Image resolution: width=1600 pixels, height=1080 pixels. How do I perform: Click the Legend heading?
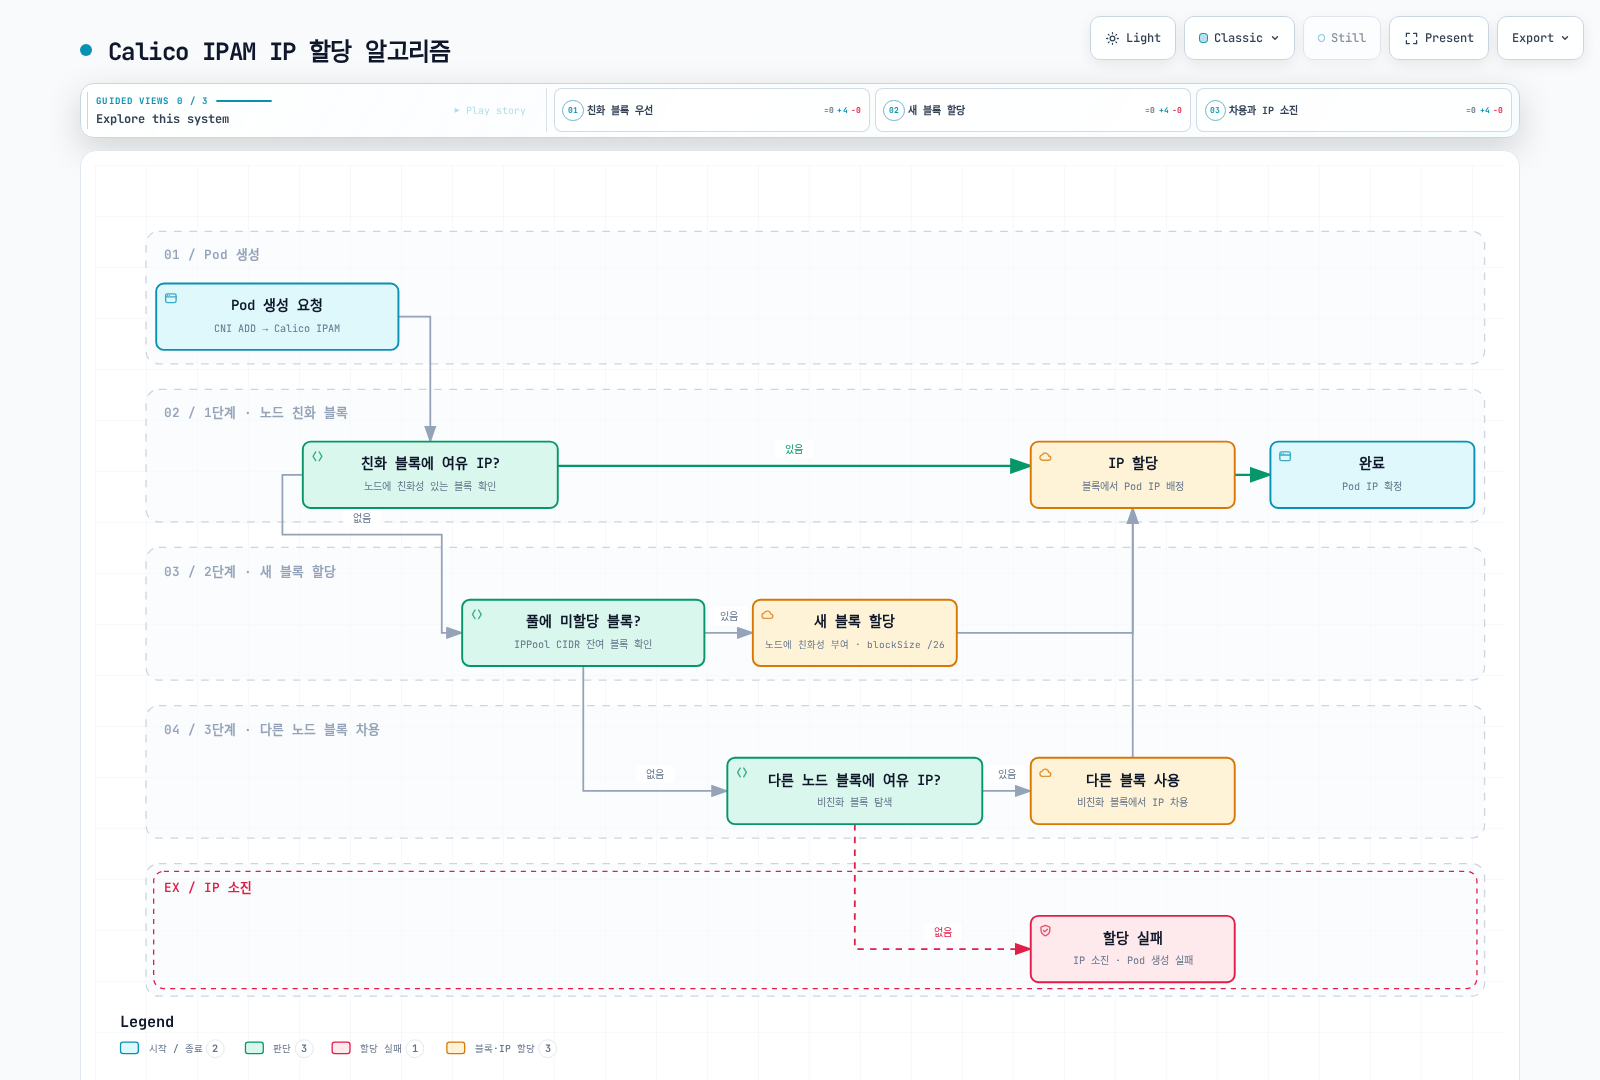pos(147,1022)
